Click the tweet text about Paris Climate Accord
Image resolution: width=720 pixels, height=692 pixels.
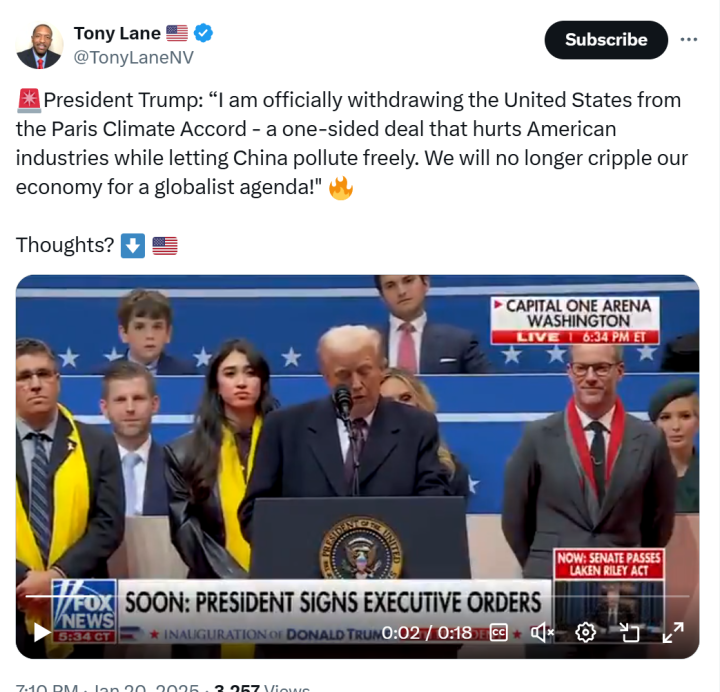click(352, 144)
